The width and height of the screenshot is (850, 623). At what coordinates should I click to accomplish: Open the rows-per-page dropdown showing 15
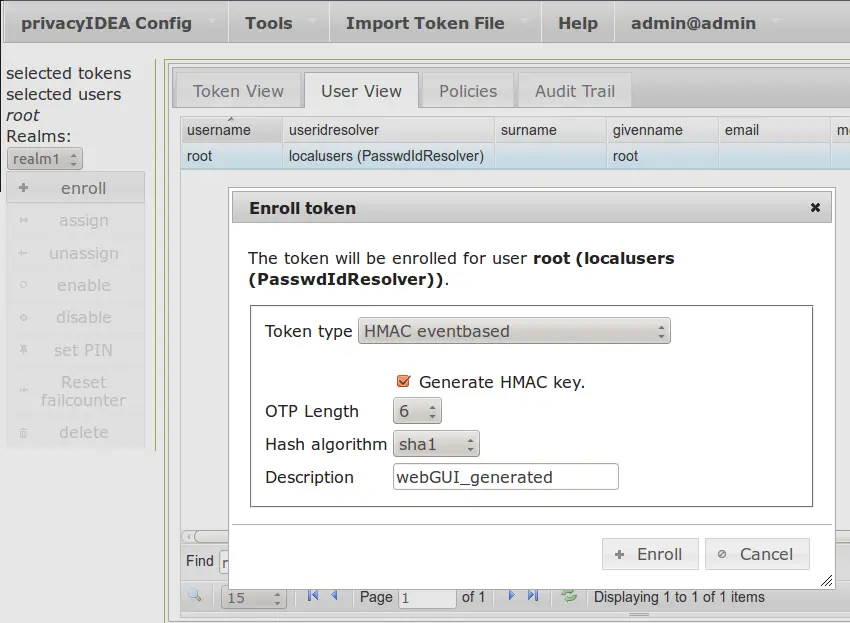pyautogui.click(x=253, y=598)
